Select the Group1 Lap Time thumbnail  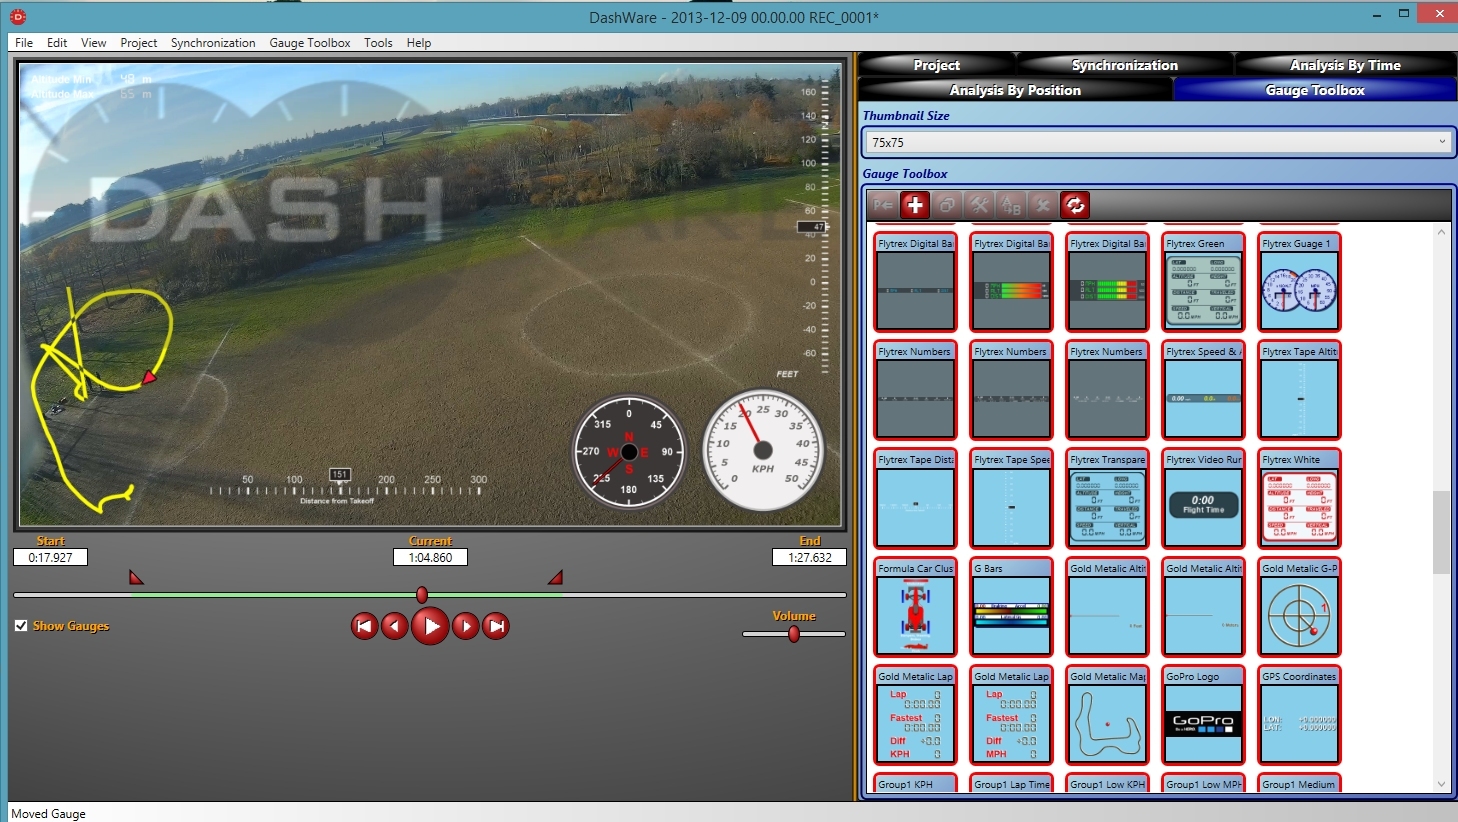(x=1011, y=783)
